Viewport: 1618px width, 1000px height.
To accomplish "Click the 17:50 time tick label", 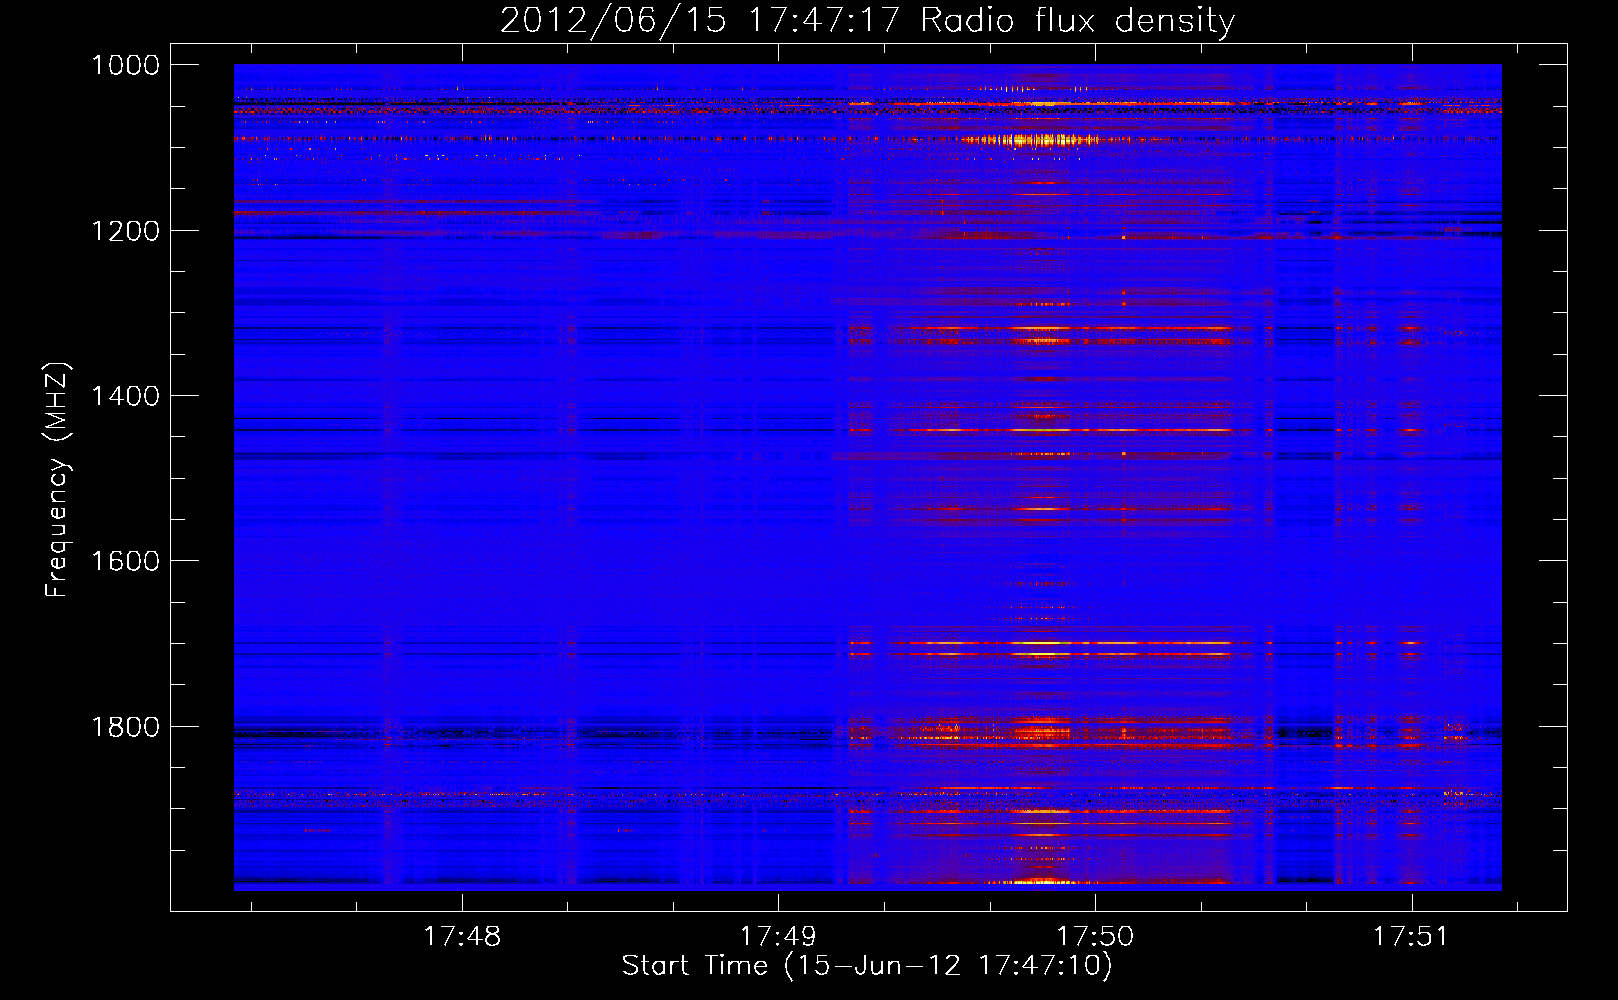I will (1095, 937).
